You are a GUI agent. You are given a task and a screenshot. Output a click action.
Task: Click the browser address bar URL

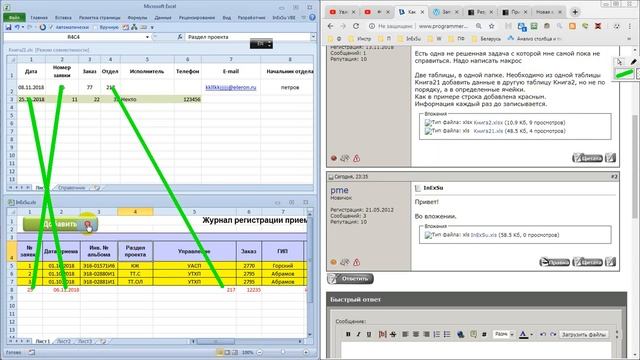point(443,26)
